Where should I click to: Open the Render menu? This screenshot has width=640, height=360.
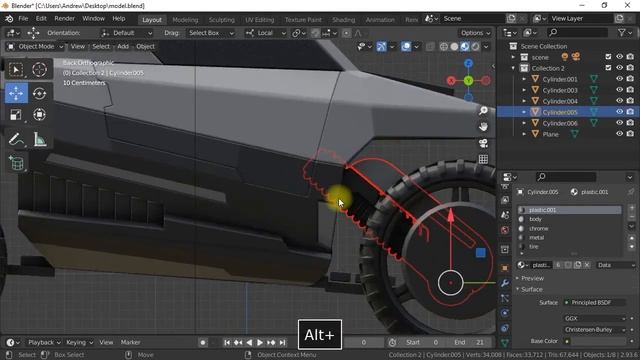[x=64, y=19]
